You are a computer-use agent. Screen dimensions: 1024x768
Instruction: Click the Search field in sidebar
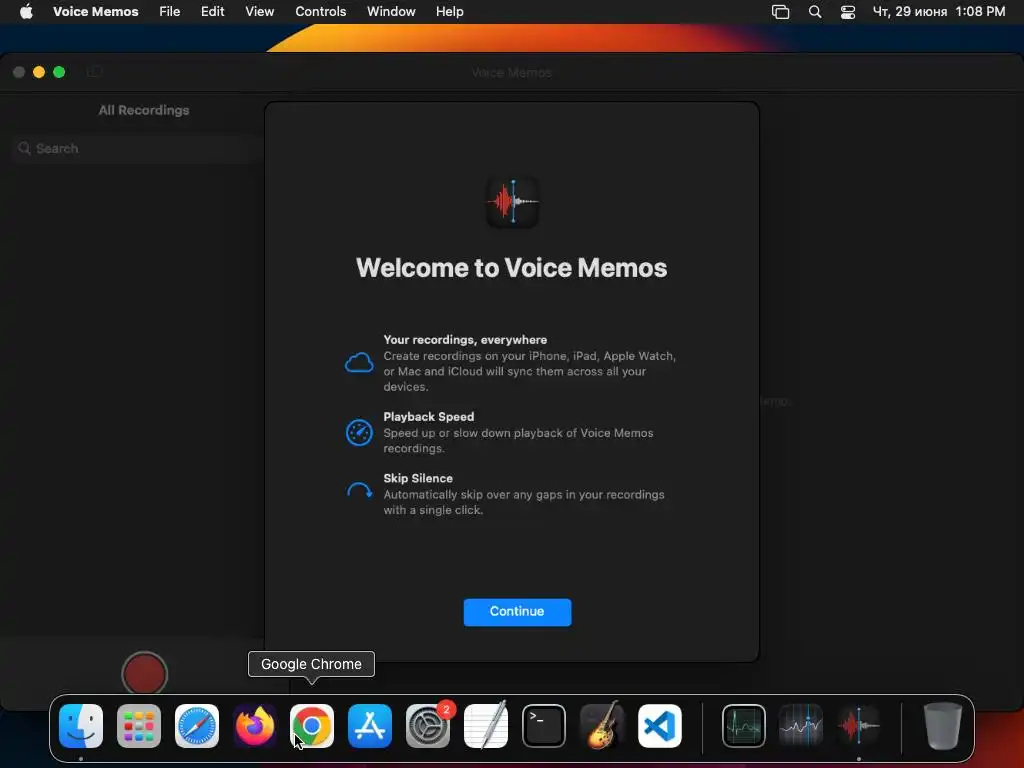pyautogui.click(x=137, y=148)
